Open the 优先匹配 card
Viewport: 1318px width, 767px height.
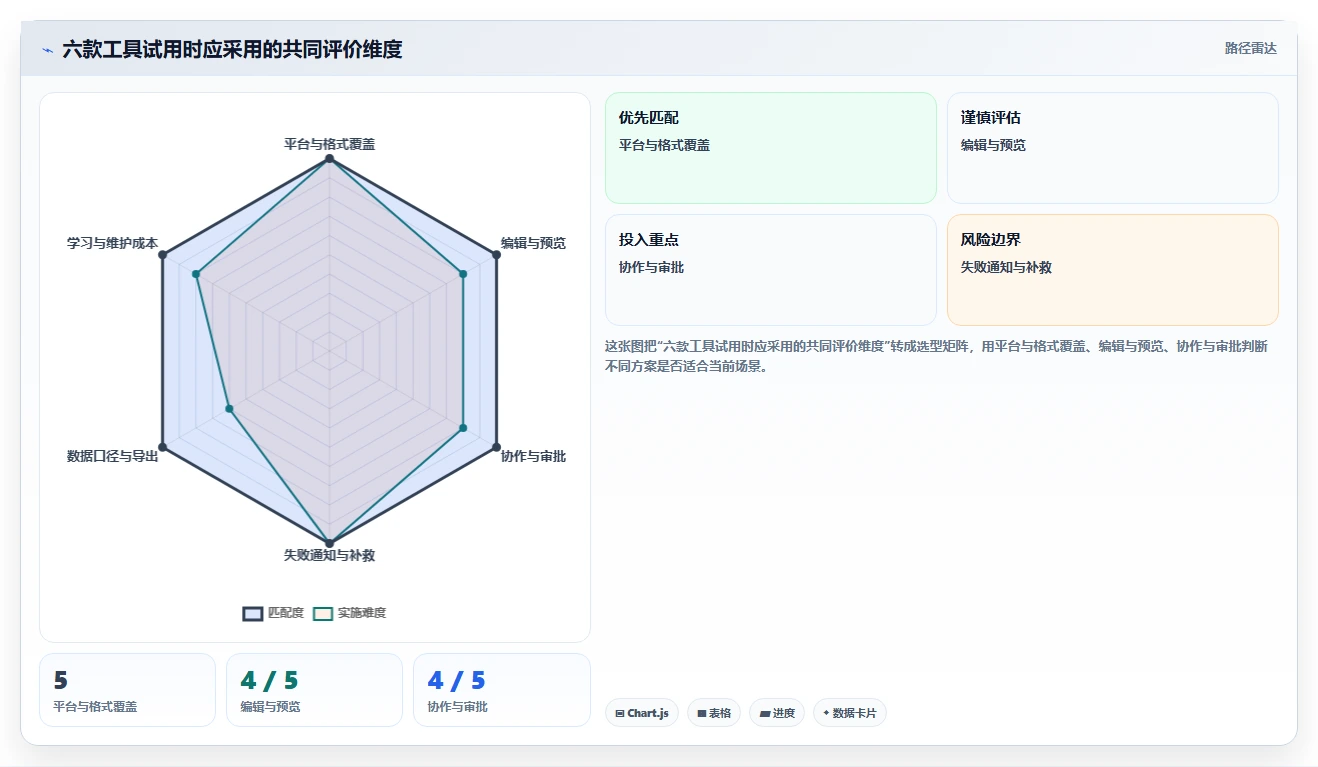770,148
